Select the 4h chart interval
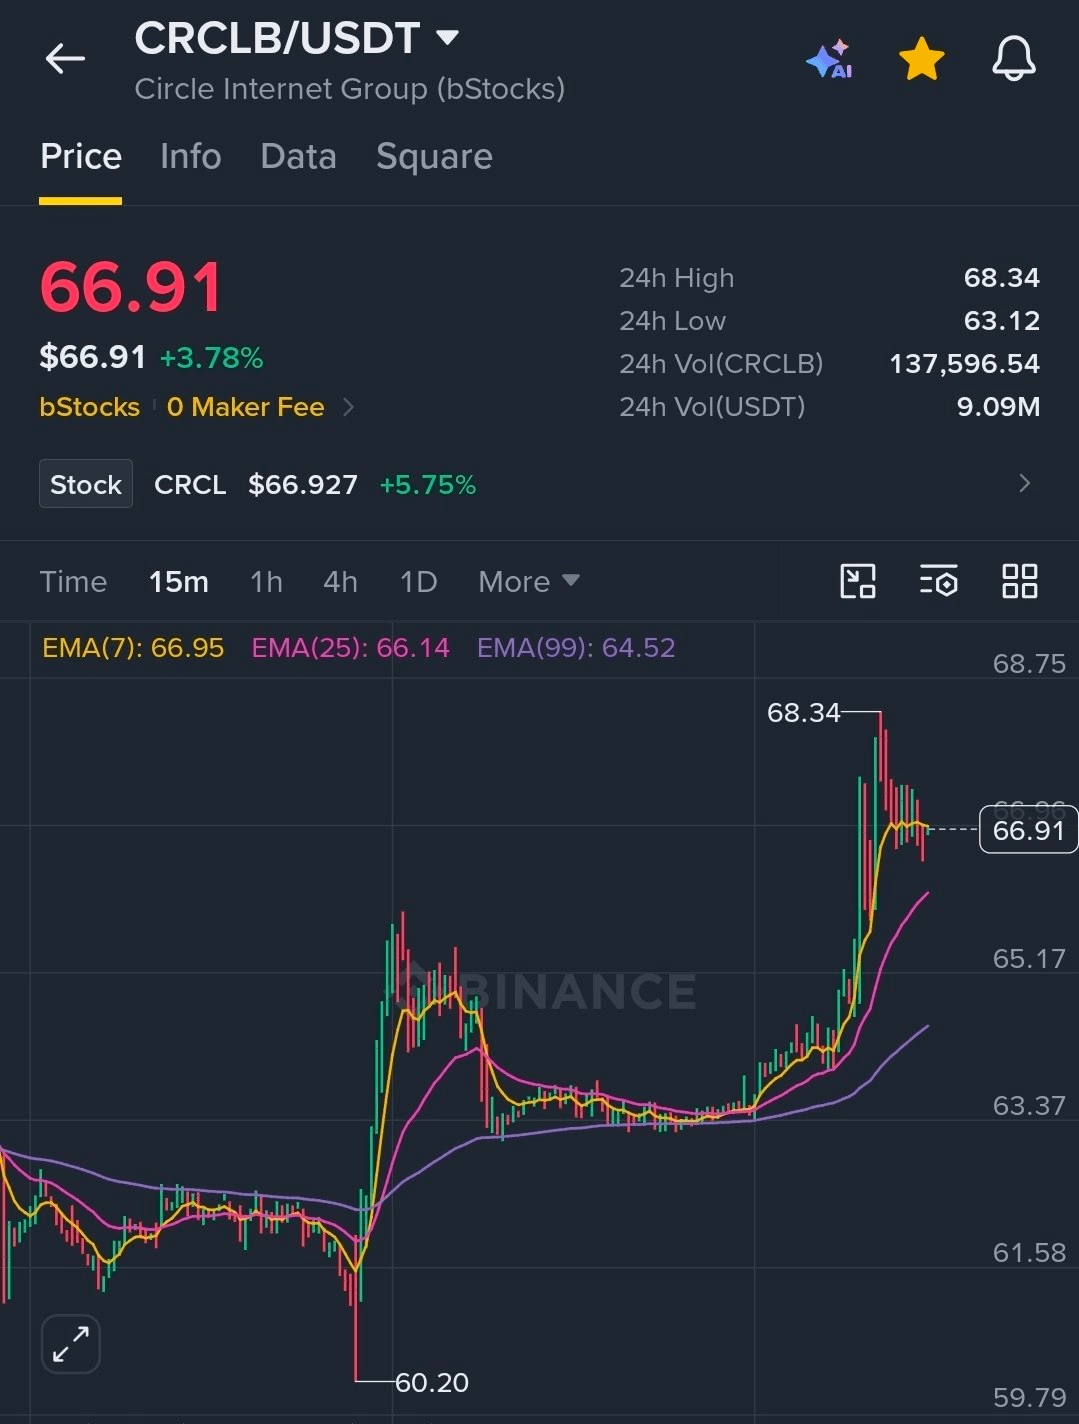Viewport: 1079px width, 1424px height. (340, 582)
